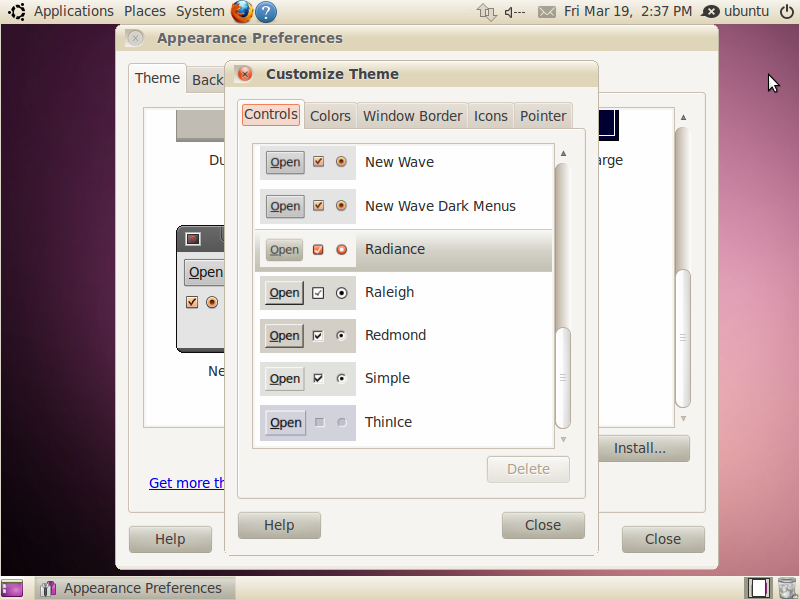Select the Theme tab in Appearance Preferences
800x600 pixels.
point(157,79)
